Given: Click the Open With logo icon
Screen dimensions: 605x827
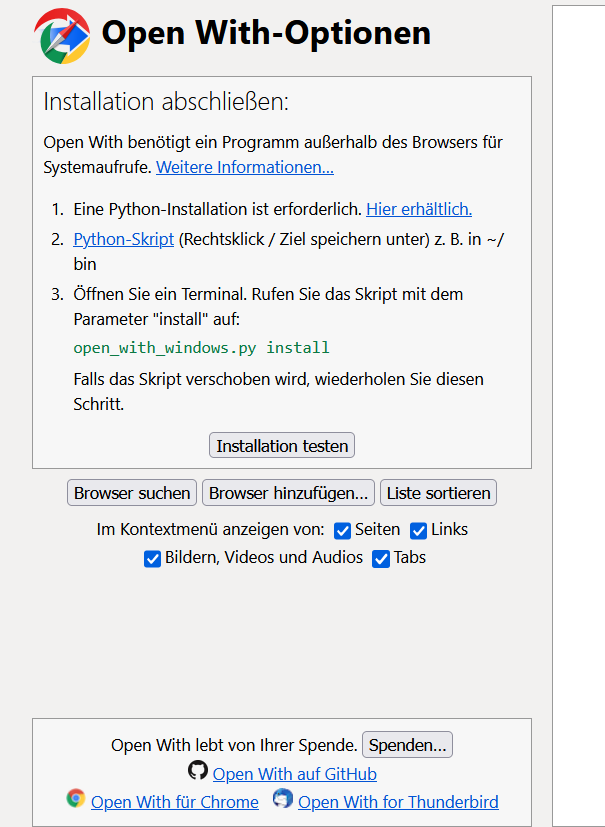Looking at the screenshot, I should point(62,35).
